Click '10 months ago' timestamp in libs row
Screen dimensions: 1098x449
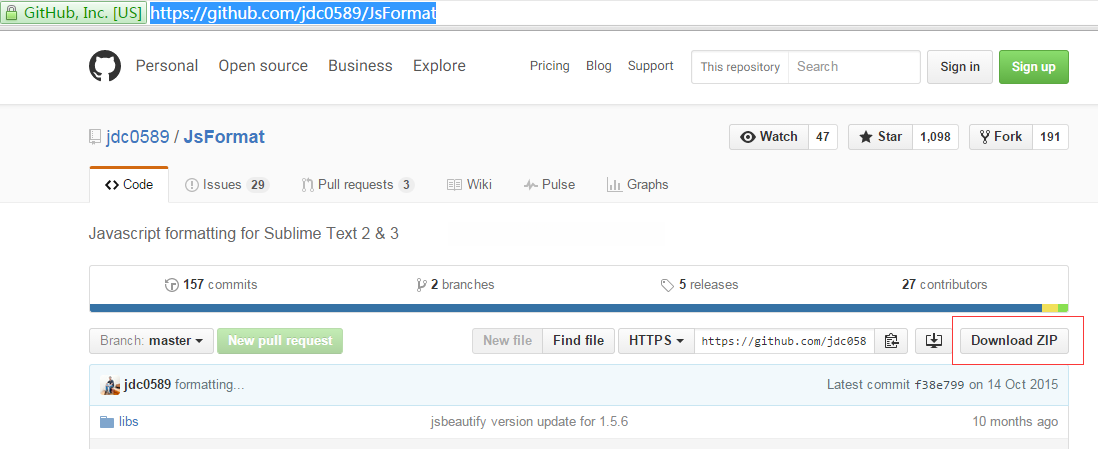point(1015,422)
